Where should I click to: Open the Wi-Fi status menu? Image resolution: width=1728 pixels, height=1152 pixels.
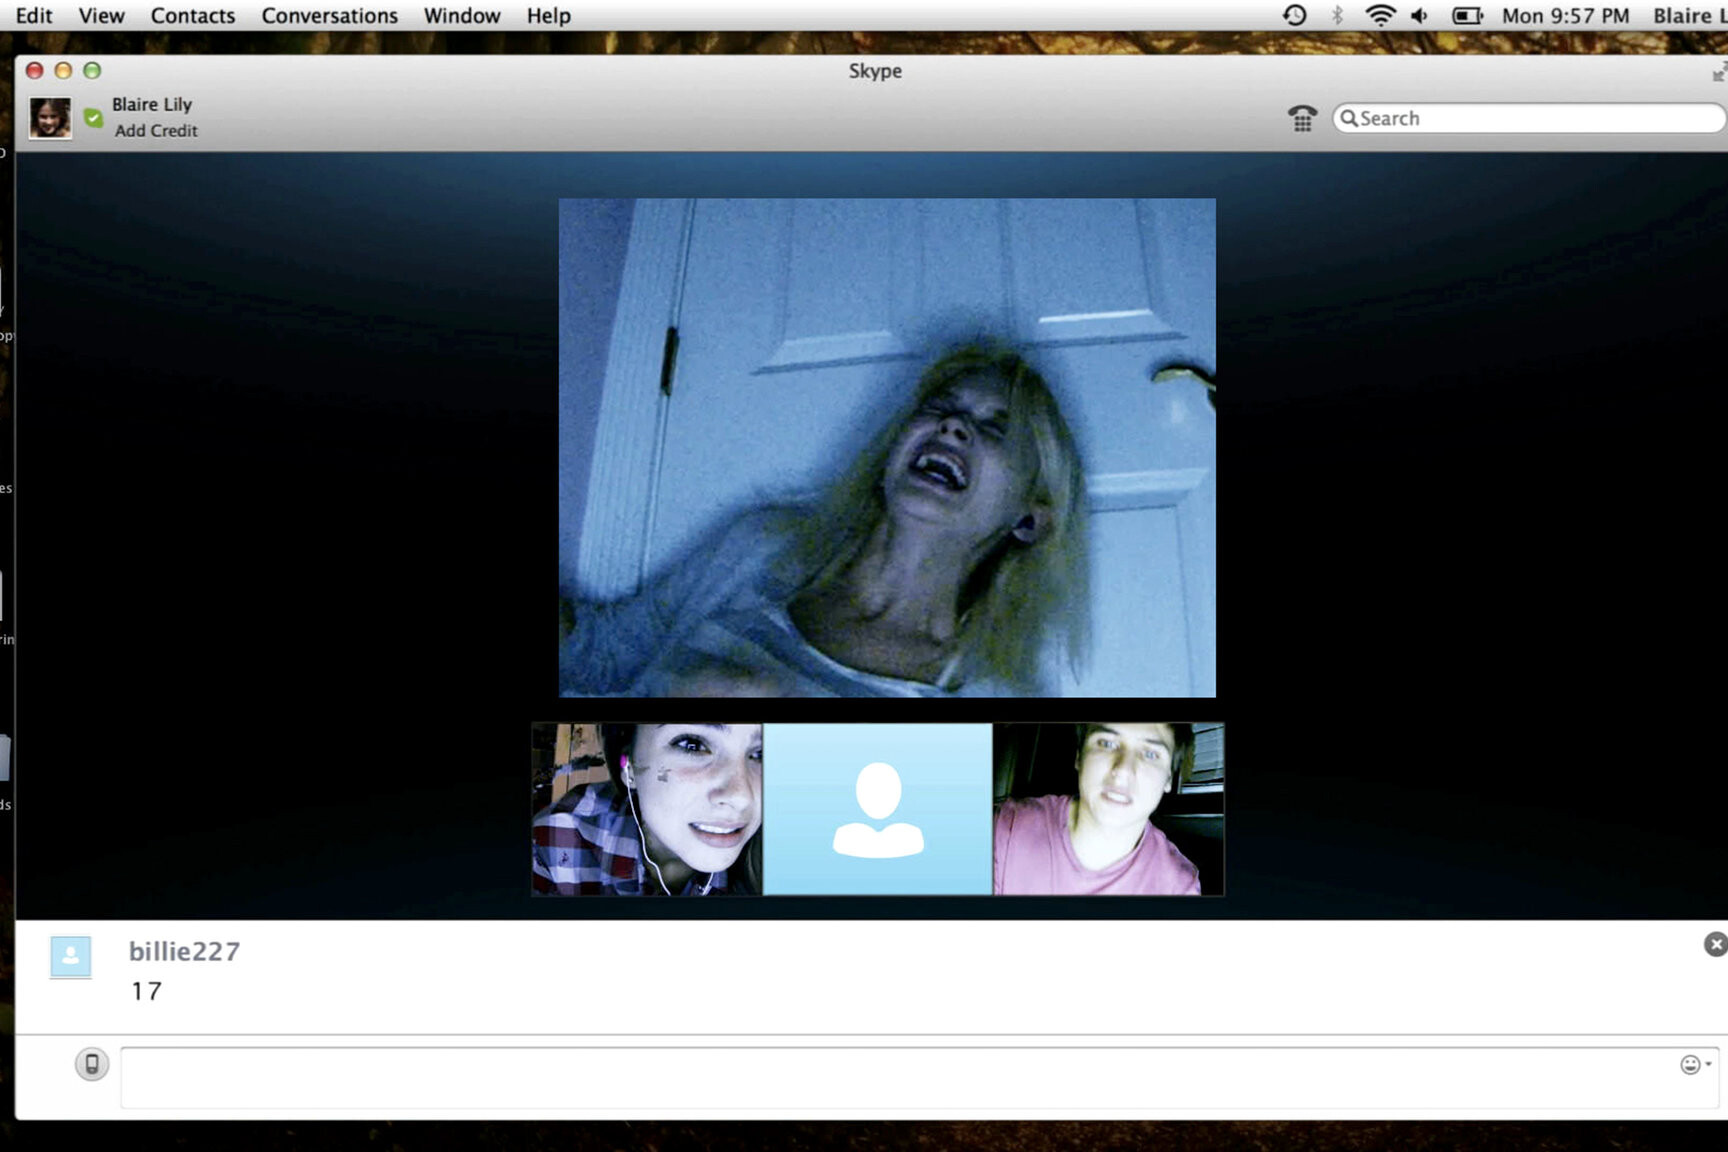pos(1380,15)
